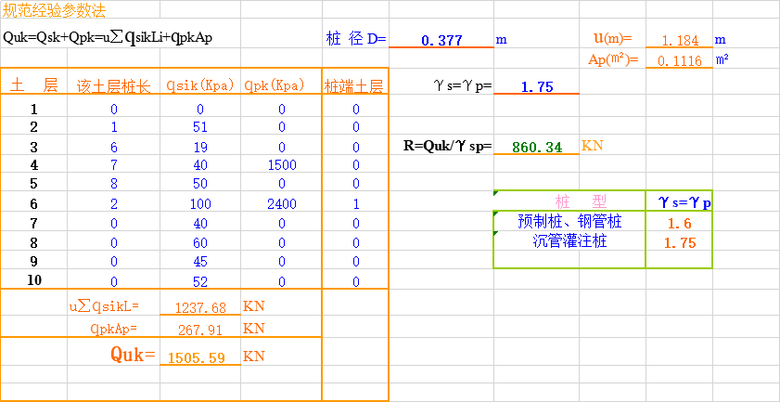Select the qsik value 100 in layer 6
Image resolution: width=780 pixels, height=402 pixels.
point(200,203)
